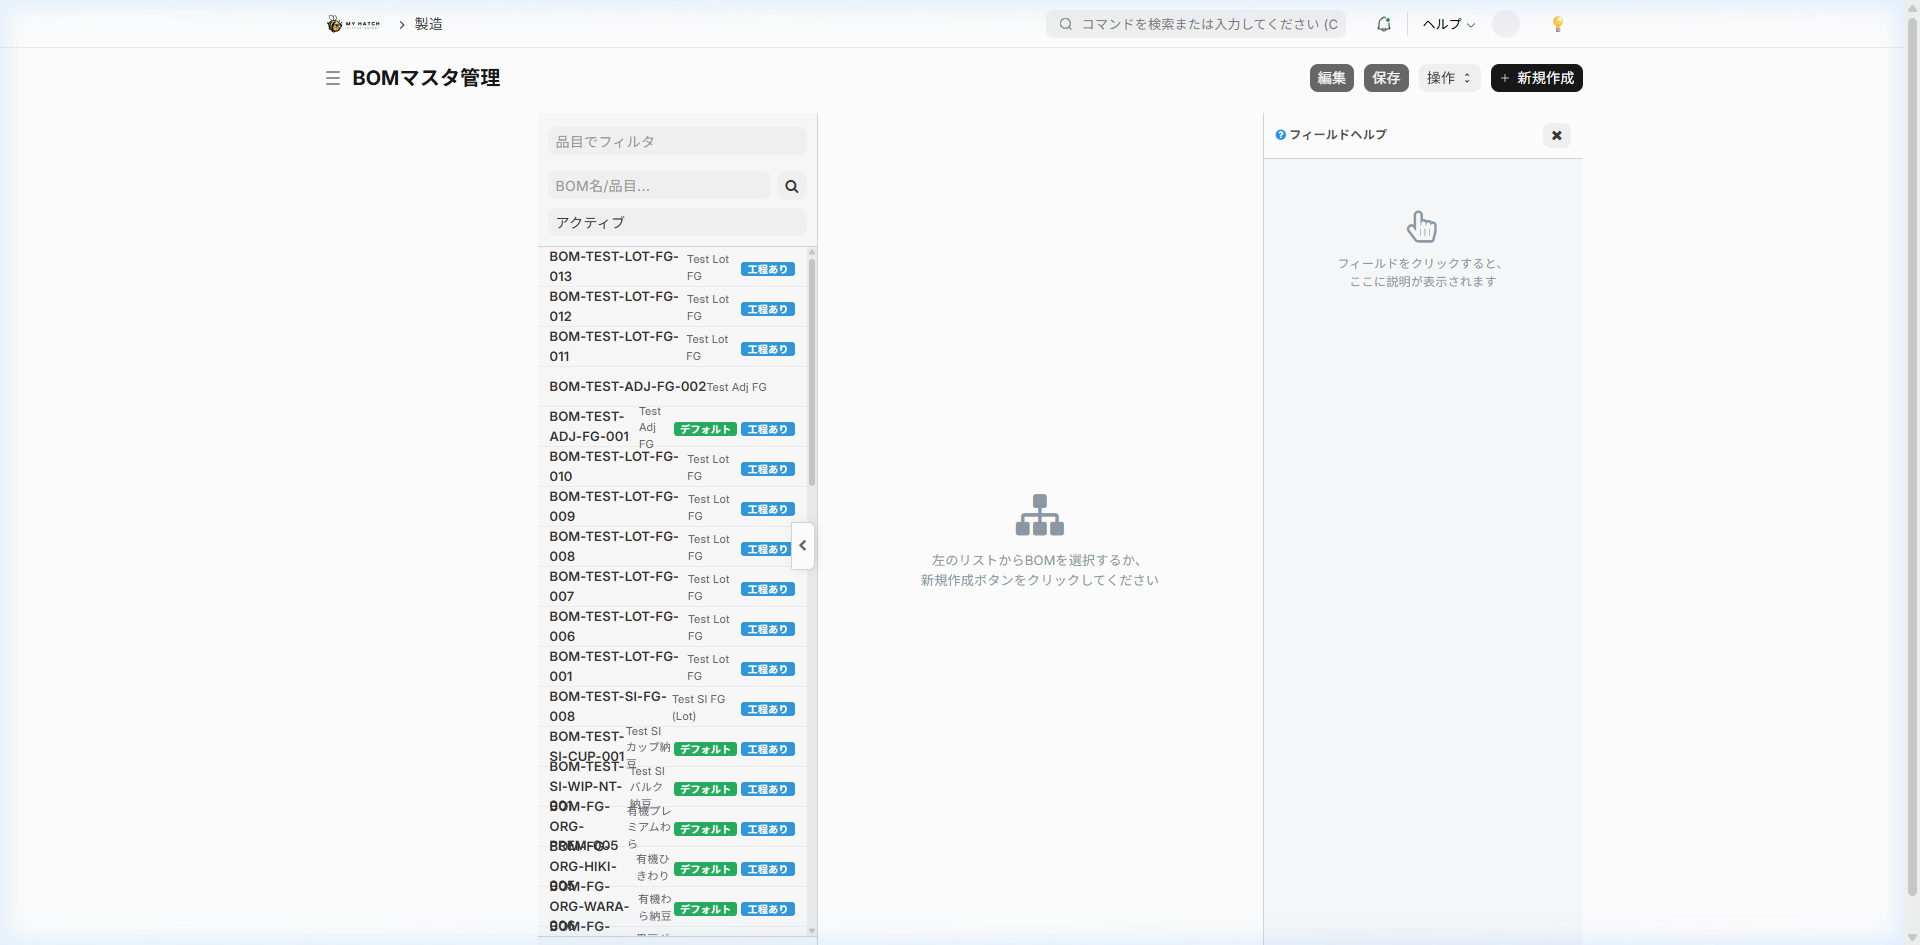The height and width of the screenshot is (945, 1920).
Task: Click the 新規作成 button
Action: pos(1536,78)
